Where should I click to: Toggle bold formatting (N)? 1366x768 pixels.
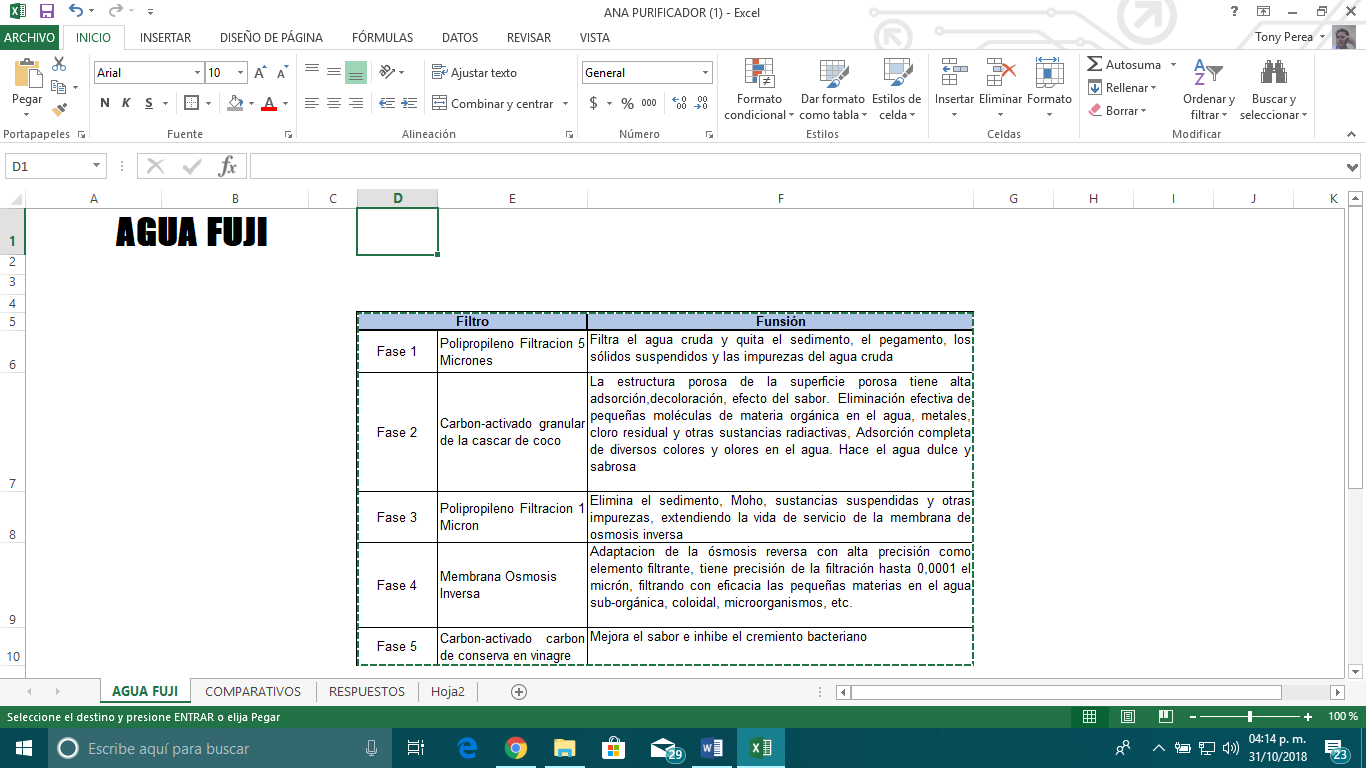pyautogui.click(x=105, y=103)
